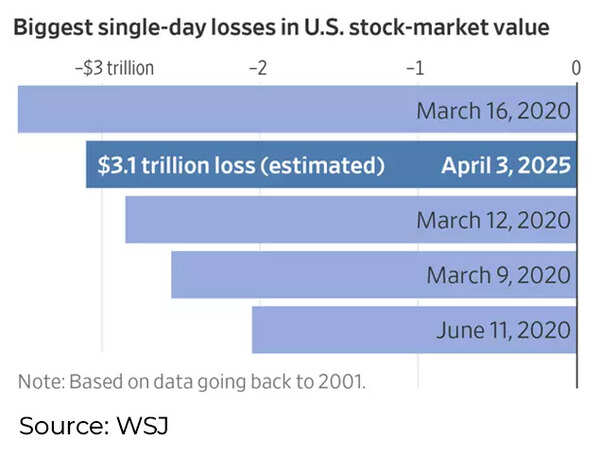Click the "April 3, 2025" date label

(x=506, y=165)
